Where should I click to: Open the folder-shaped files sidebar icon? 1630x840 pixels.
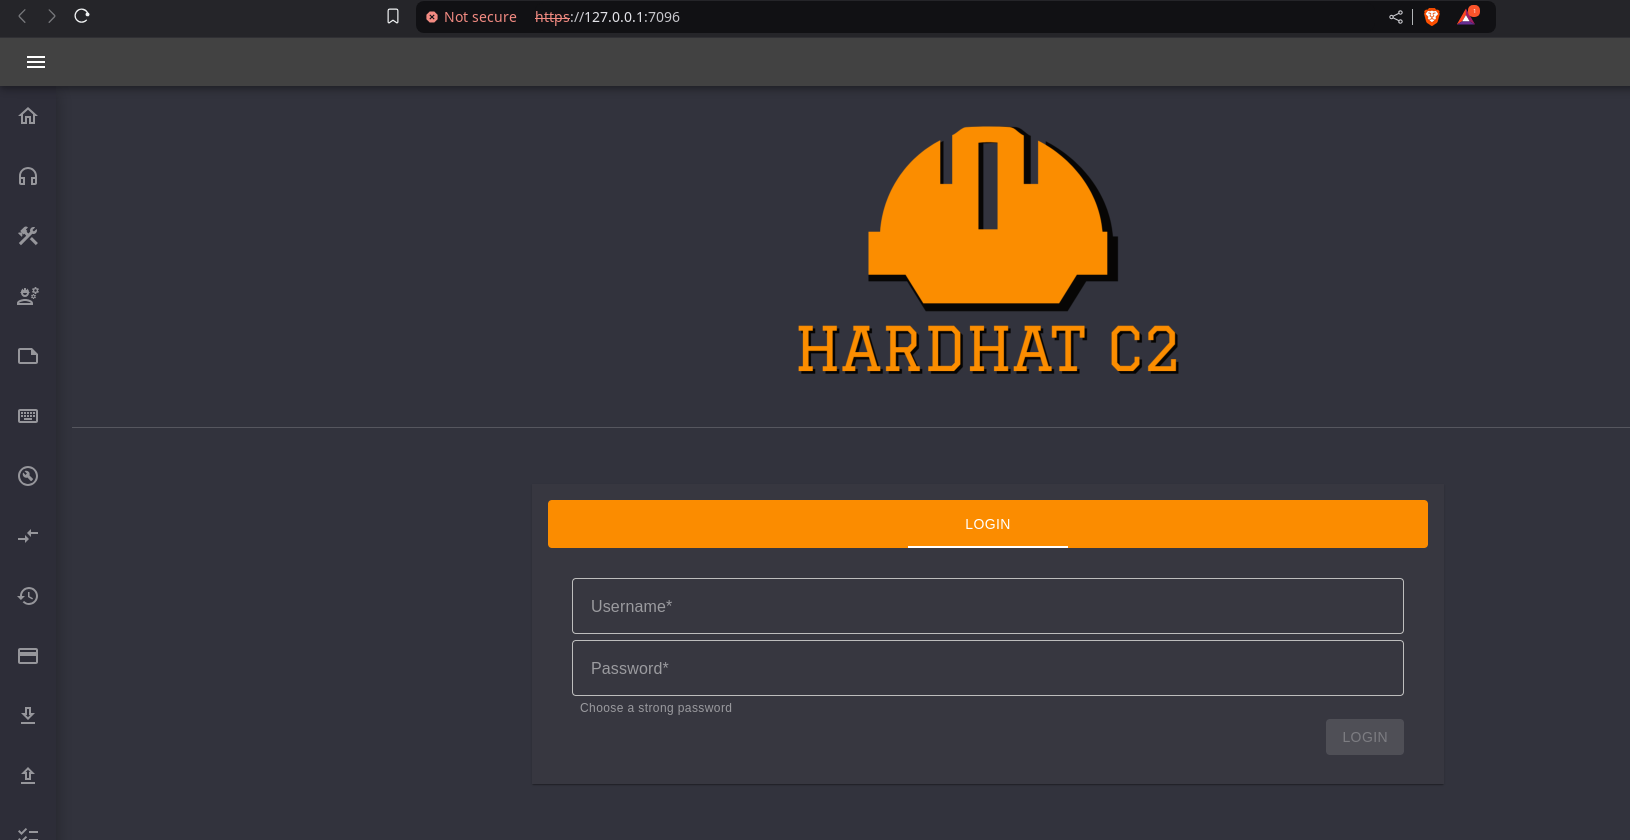(28, 356)
